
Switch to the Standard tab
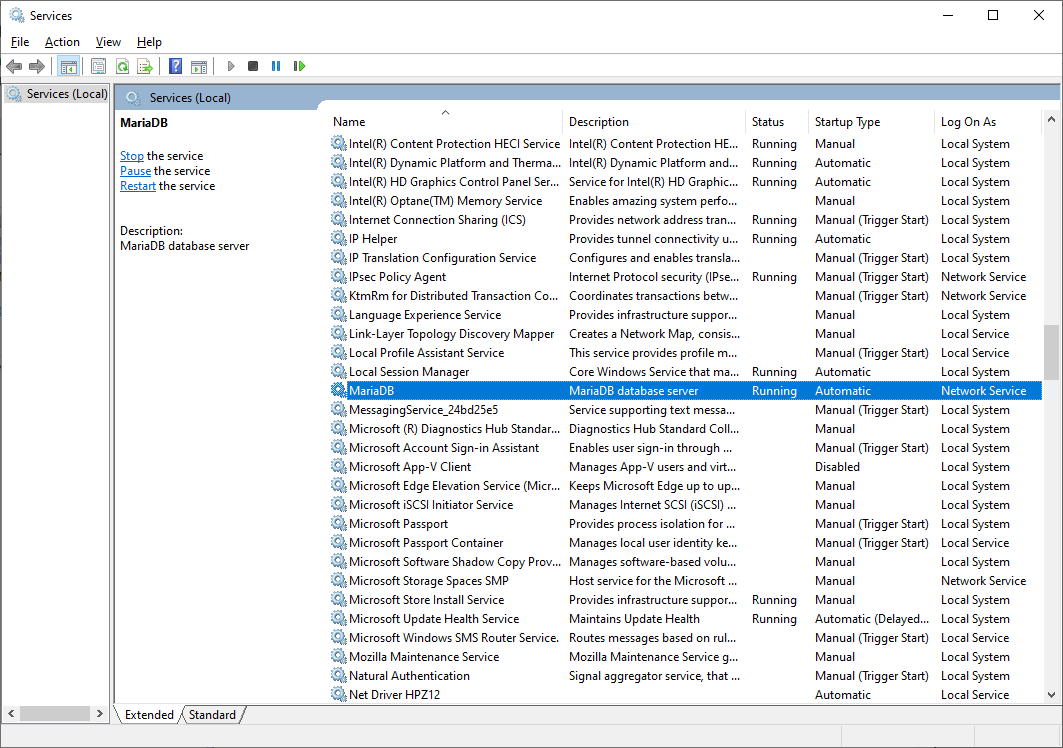213,715
